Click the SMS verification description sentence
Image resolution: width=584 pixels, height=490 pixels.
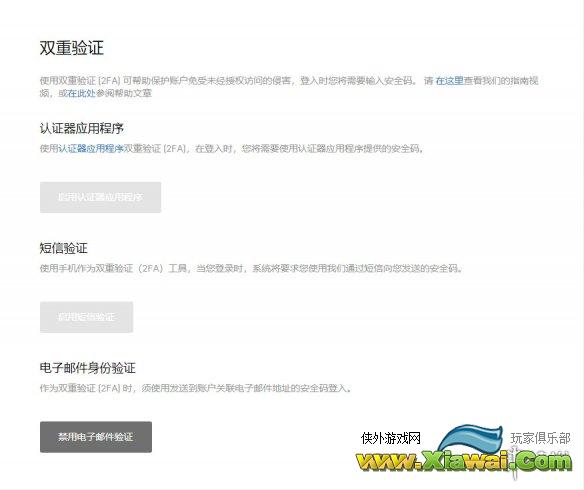click(x=251, y=268)
